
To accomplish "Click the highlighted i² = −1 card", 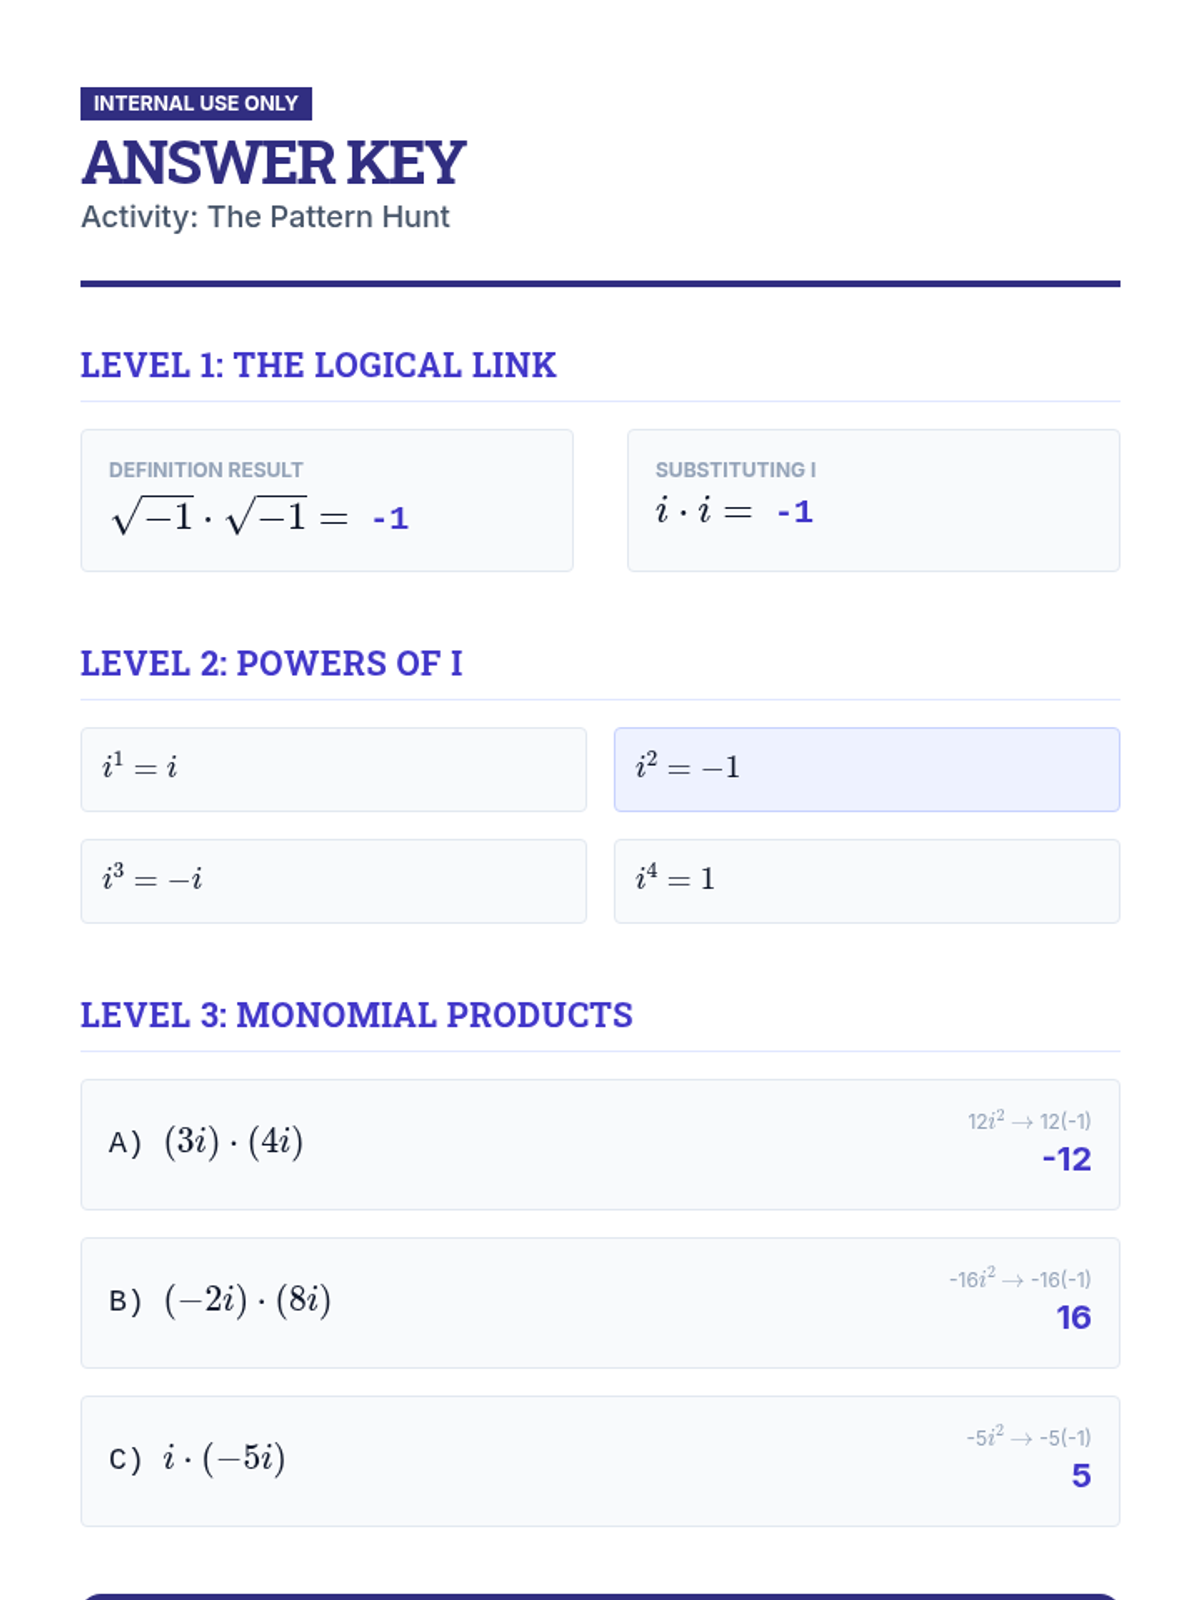I will click(866, 769).
